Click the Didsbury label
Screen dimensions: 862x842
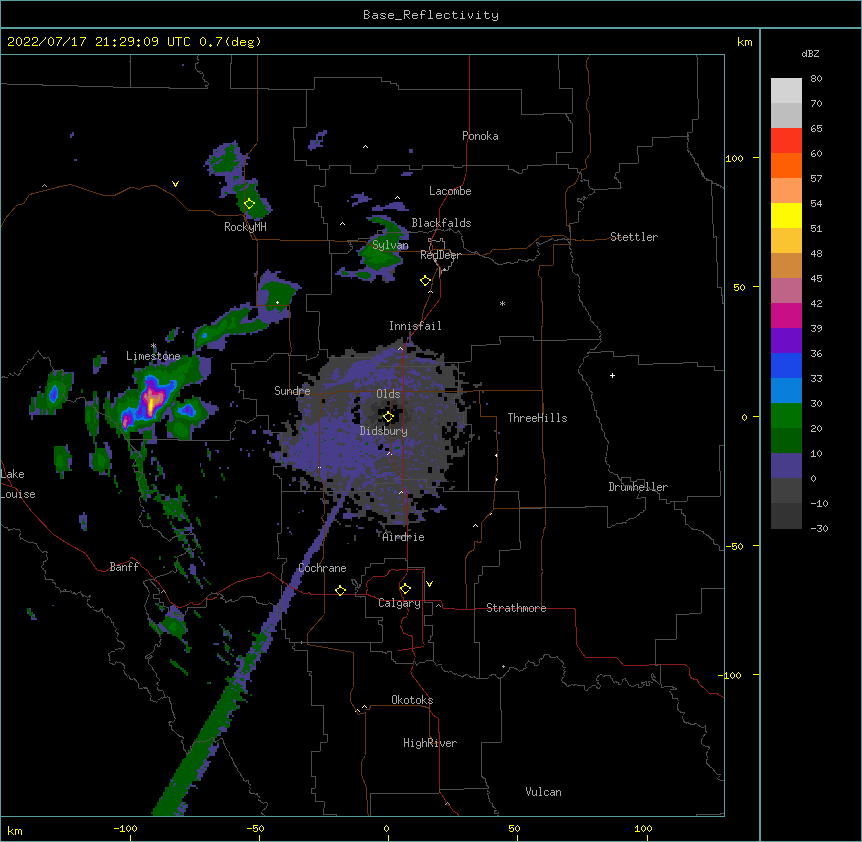(384, 431)
